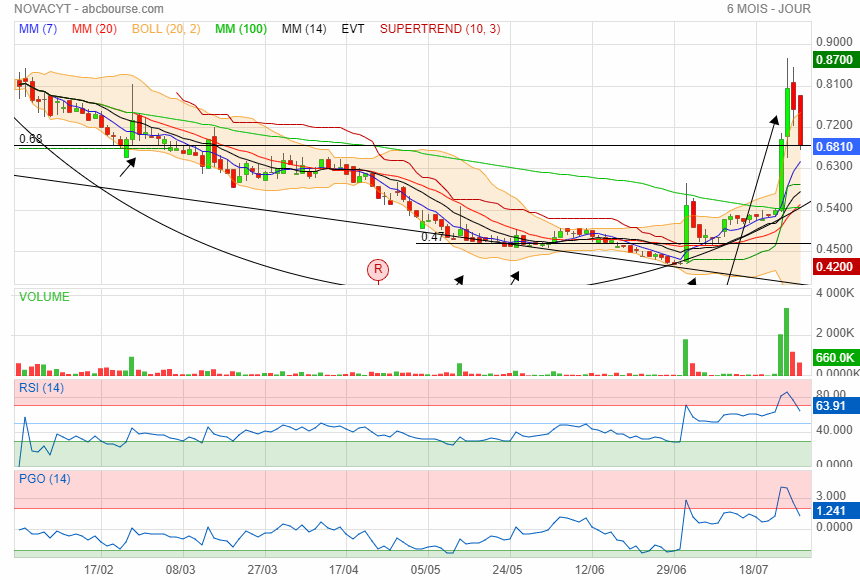The height and width of the screenshot is (580, 860).
Task: Click the red 0.4200 price tag
Action: [x=835, y=267]
